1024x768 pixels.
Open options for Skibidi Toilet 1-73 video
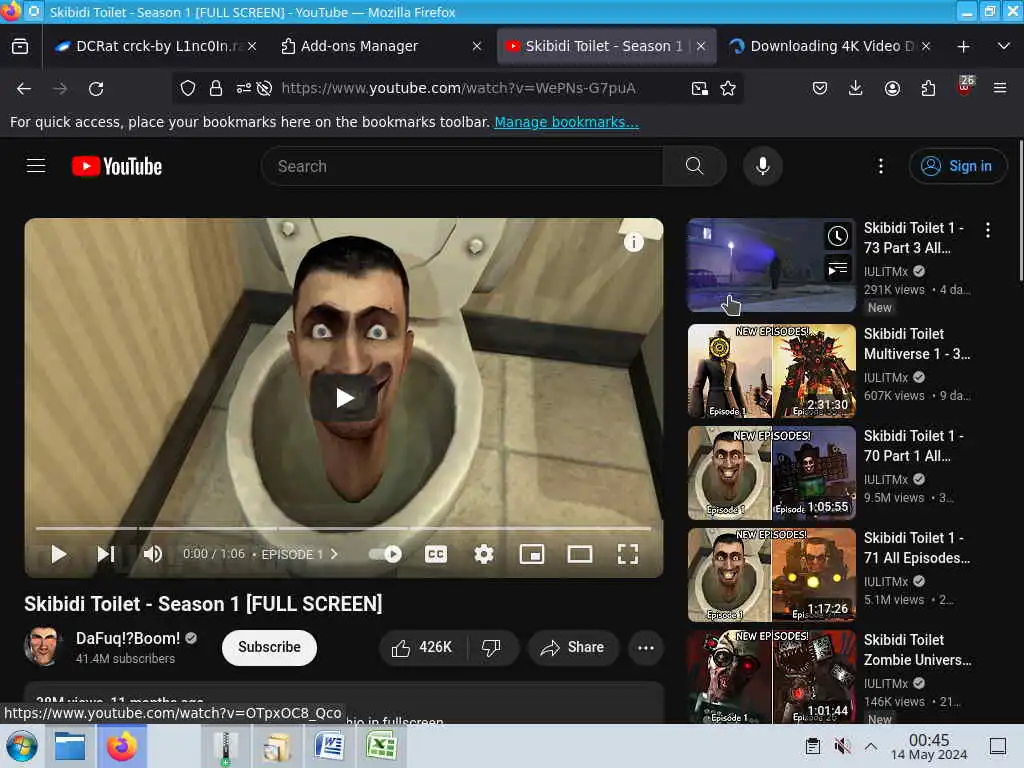(987, 230)
